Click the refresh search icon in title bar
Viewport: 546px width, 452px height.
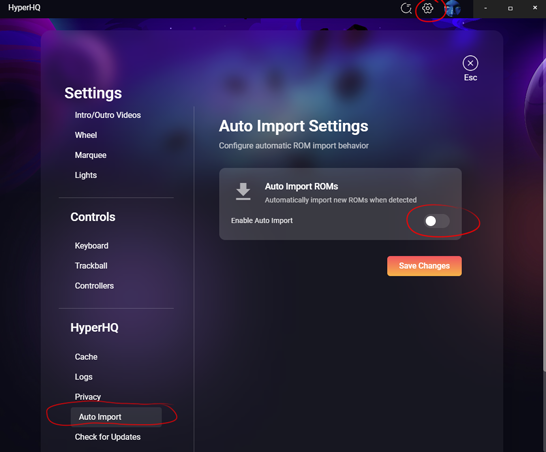pos(406,8)
